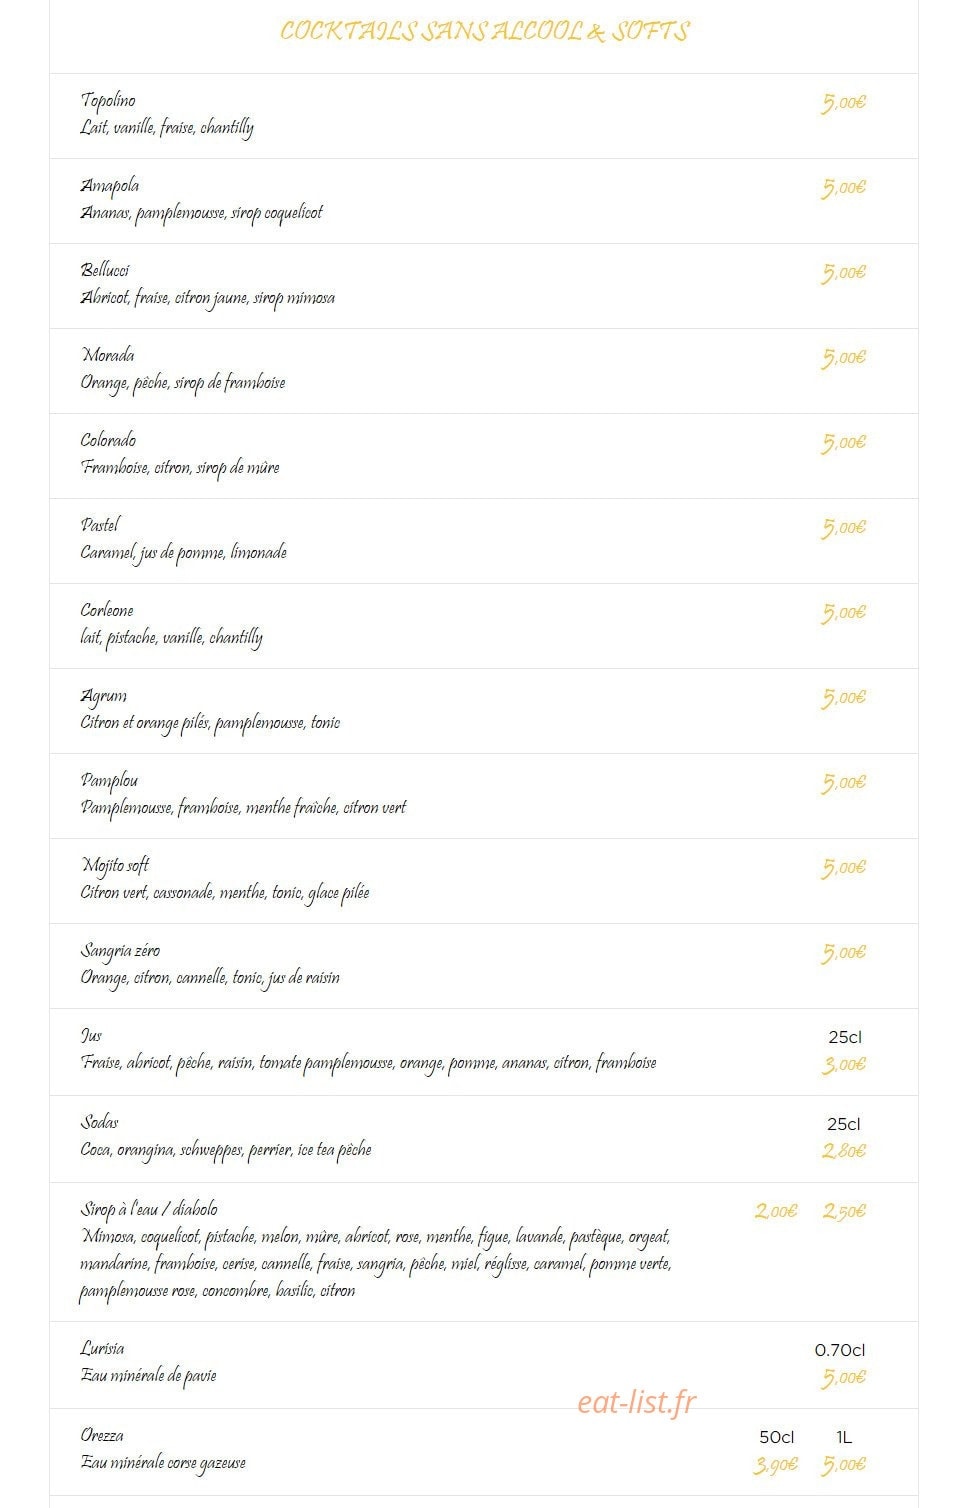The image size is (965, 1508).
Task: Select the Pastel drink title
Action: click(100, 525)
